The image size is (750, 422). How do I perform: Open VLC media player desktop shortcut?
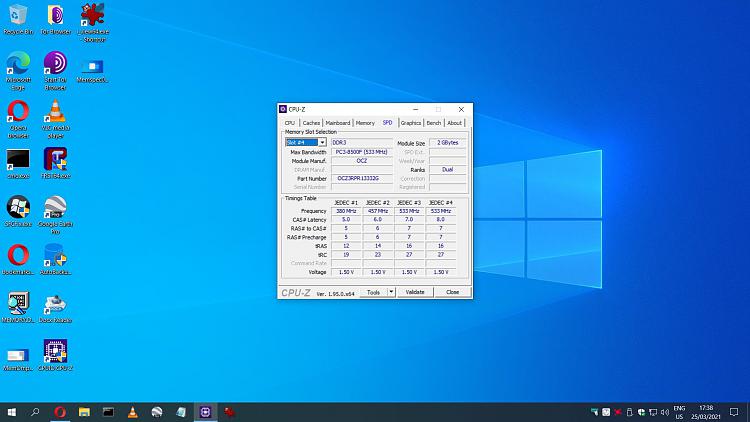coord(55,119)
